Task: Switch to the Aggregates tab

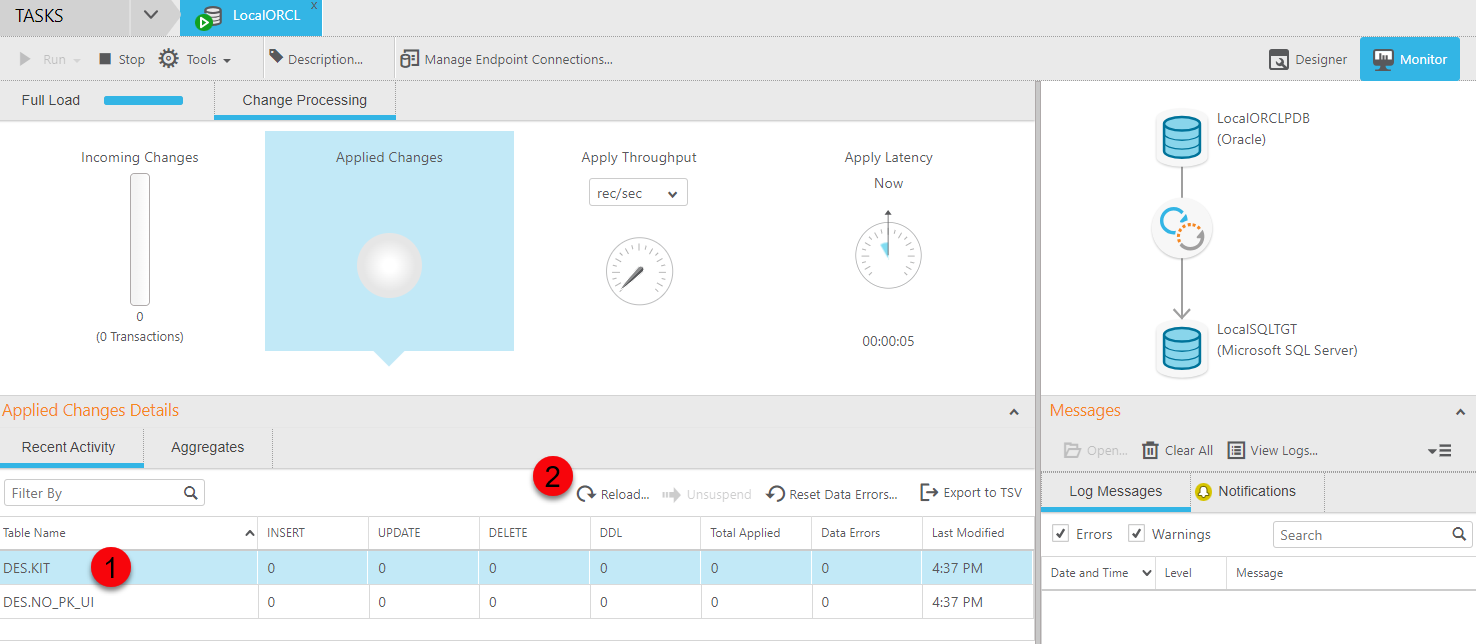Action: (x=207, y=447)
